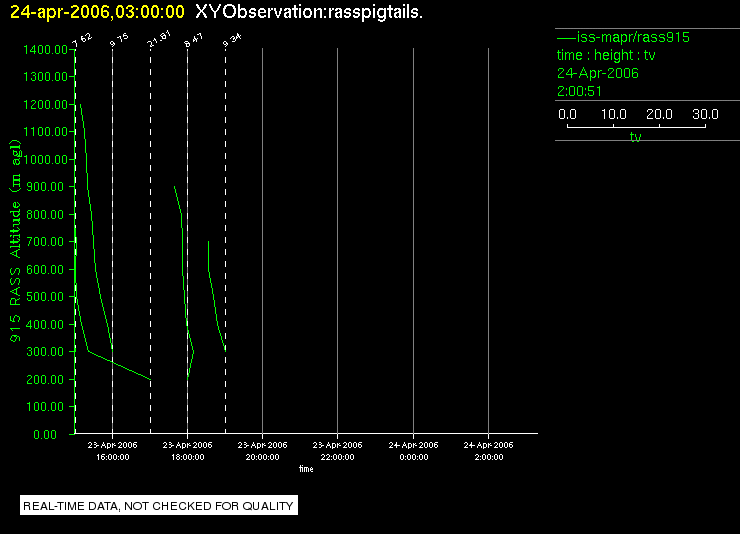Click the '30.0' tv scale value

tap(705, 114)
